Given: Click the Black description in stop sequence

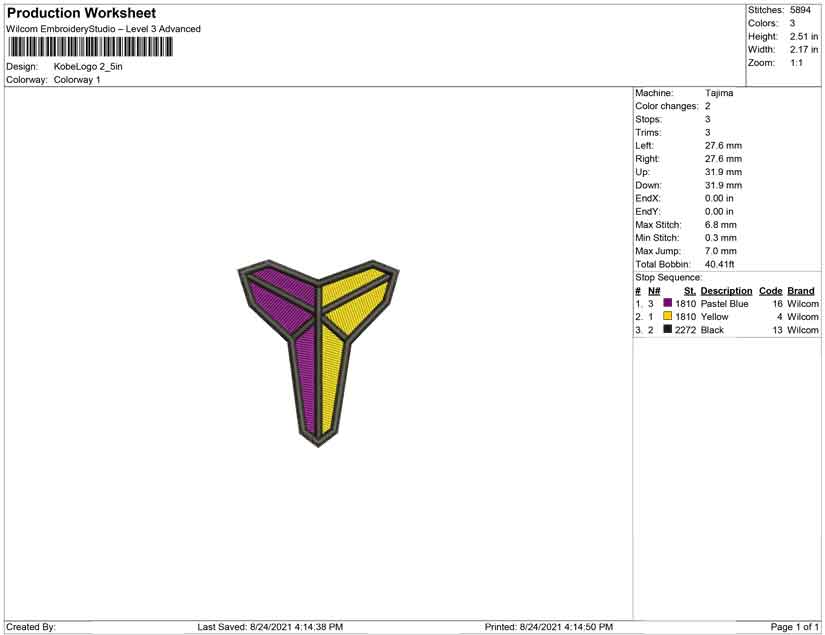Looking at the screenshot, I should click(x=712, y=330).
